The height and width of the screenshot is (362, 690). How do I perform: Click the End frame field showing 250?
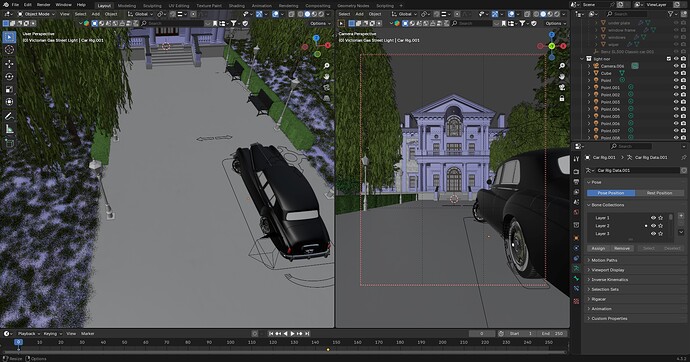pyautogui.click(x=552, y=334)
